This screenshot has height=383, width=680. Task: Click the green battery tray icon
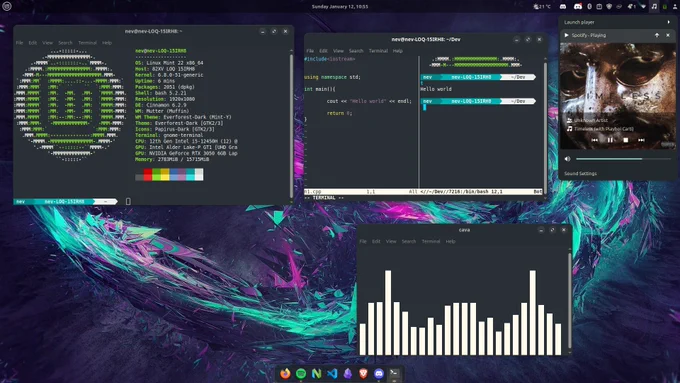[664, 7]
